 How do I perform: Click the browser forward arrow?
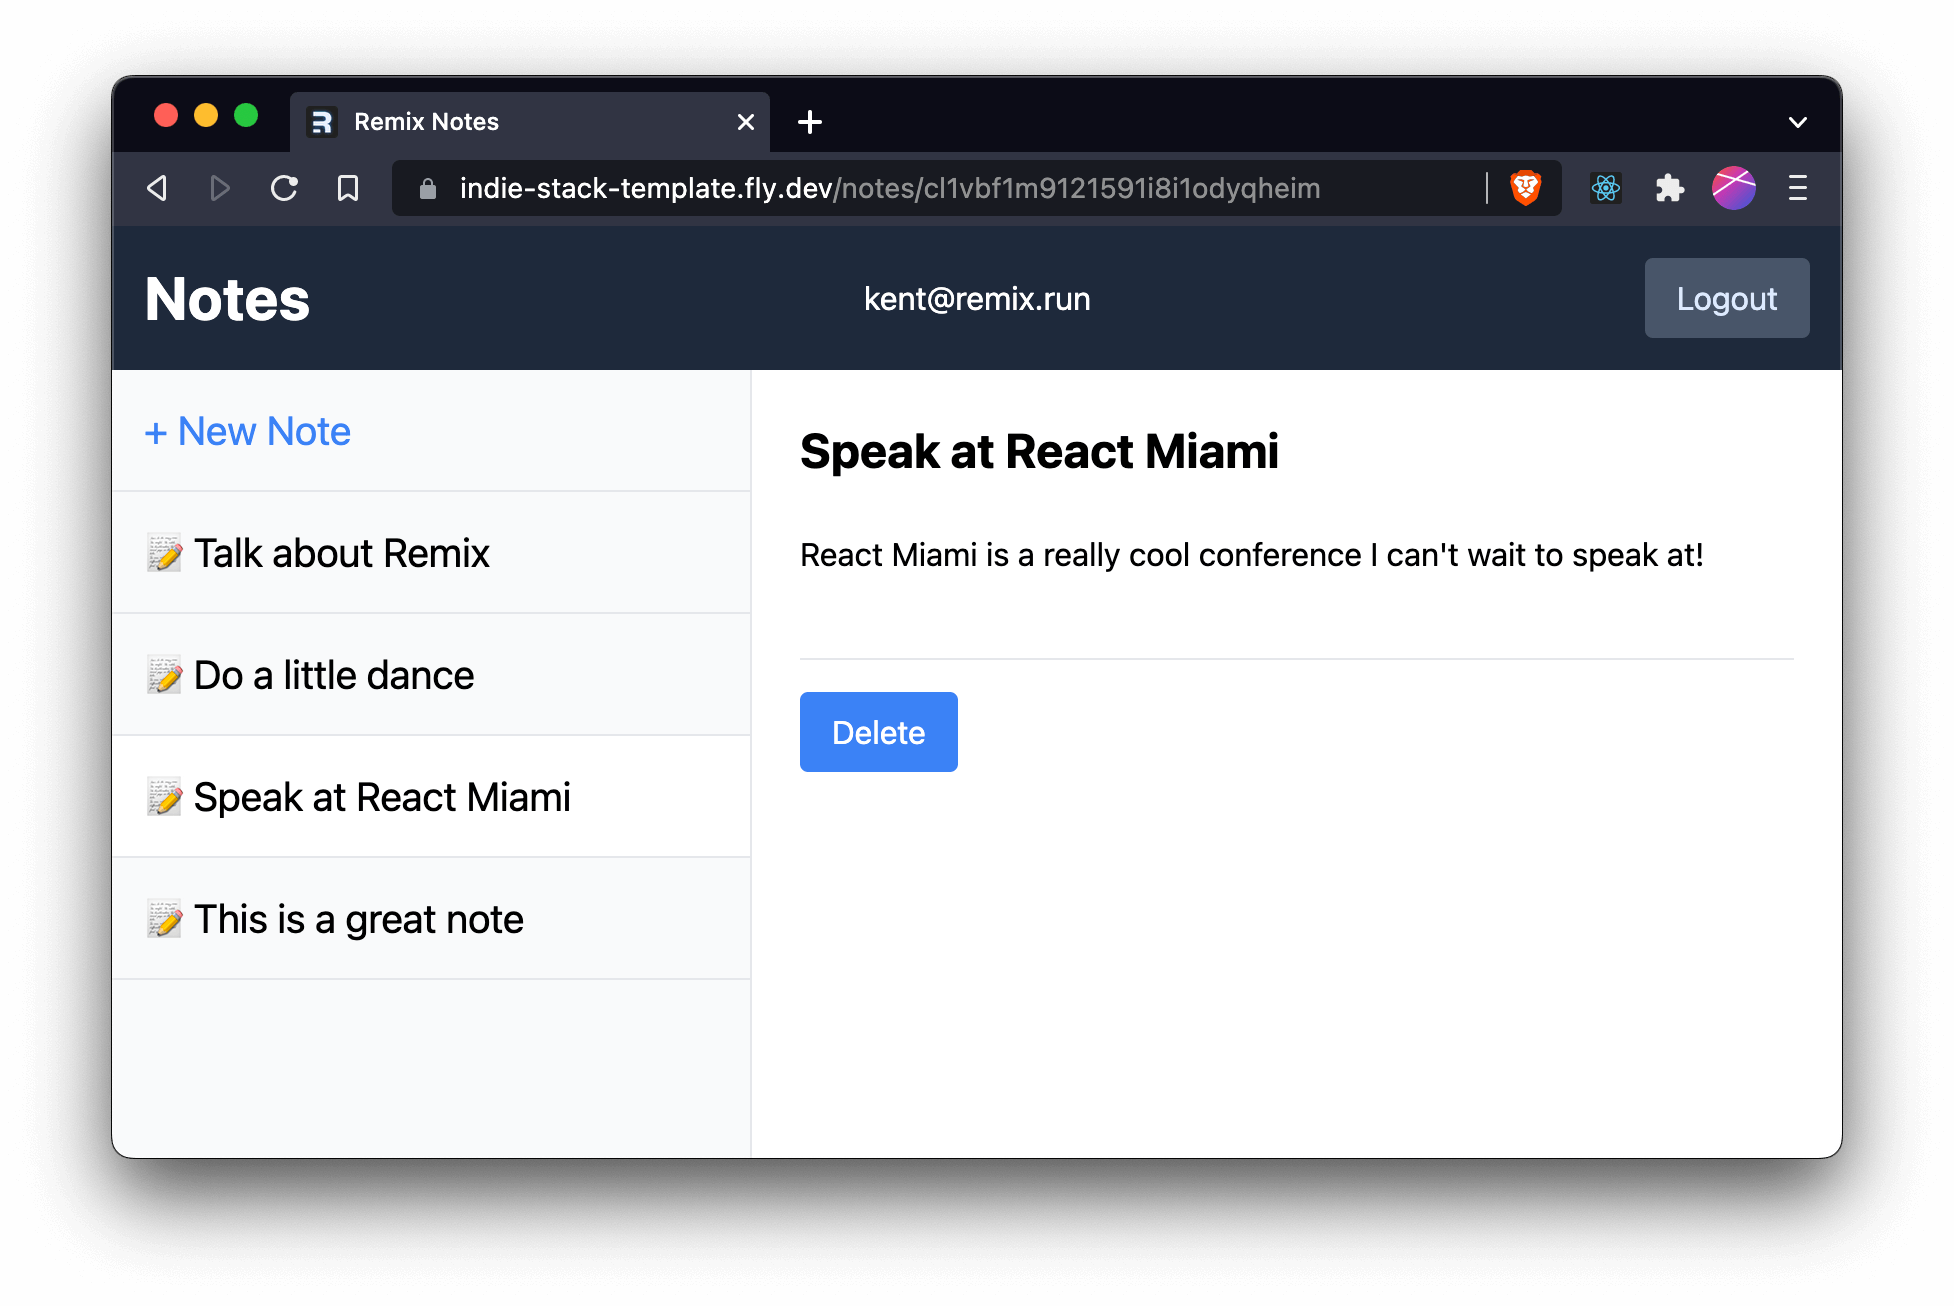220,188
